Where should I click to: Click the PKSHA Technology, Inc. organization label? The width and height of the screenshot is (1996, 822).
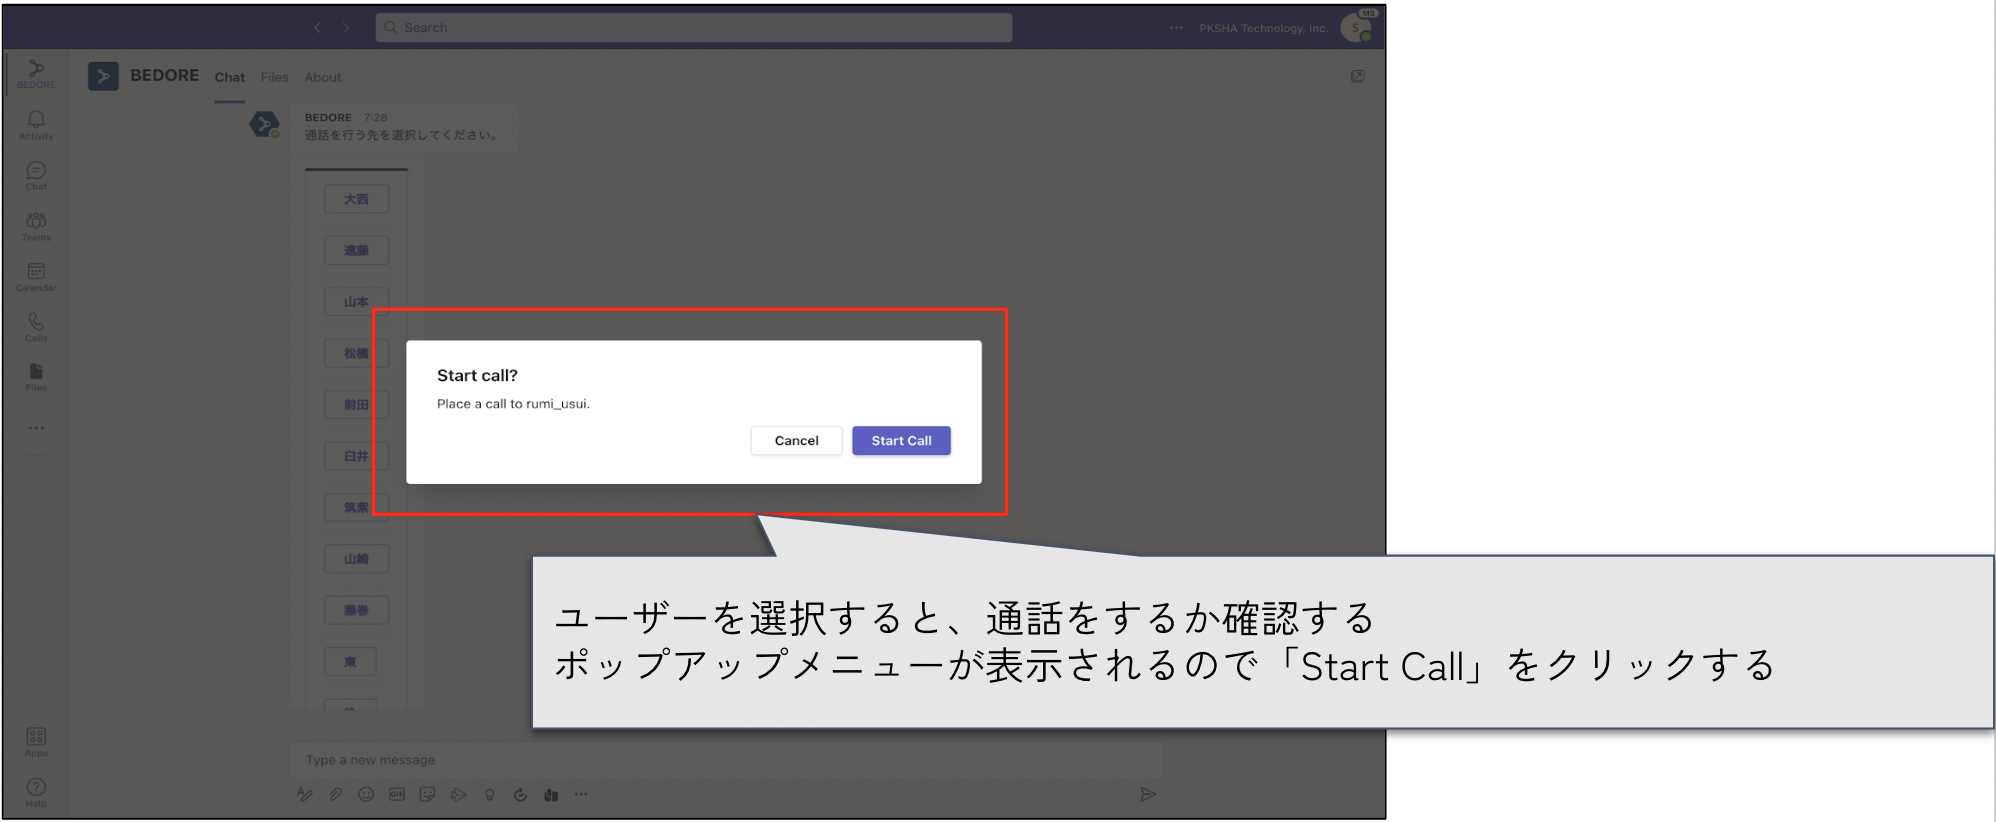1263,28
